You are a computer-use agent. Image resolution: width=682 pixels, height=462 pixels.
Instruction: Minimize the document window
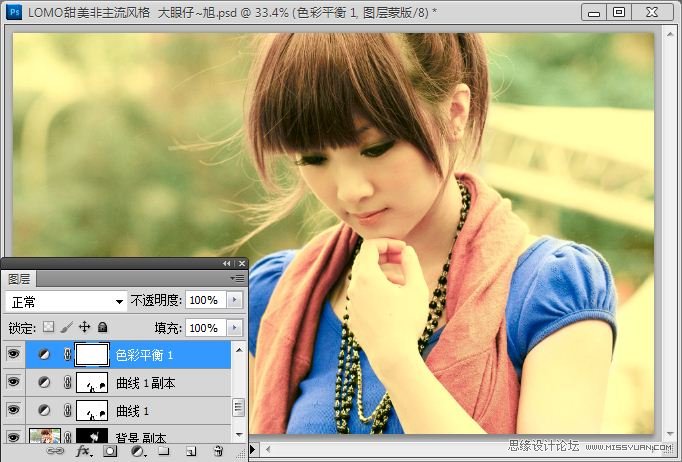click(594, 12)
